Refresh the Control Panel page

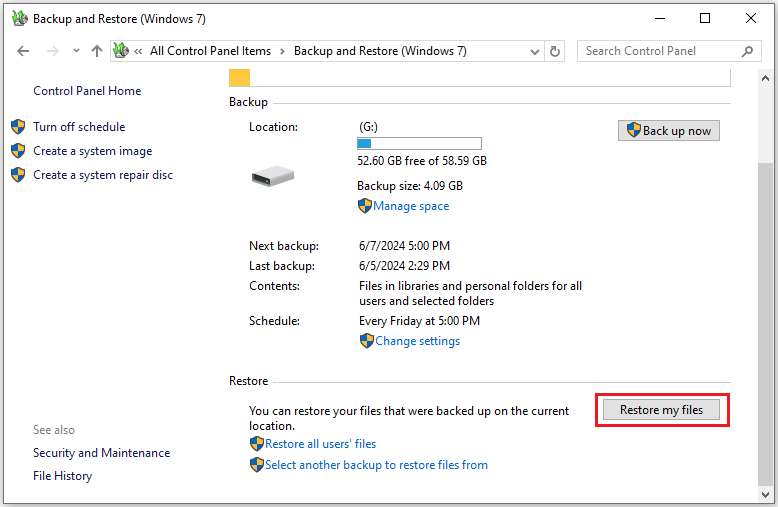(555, 51)
